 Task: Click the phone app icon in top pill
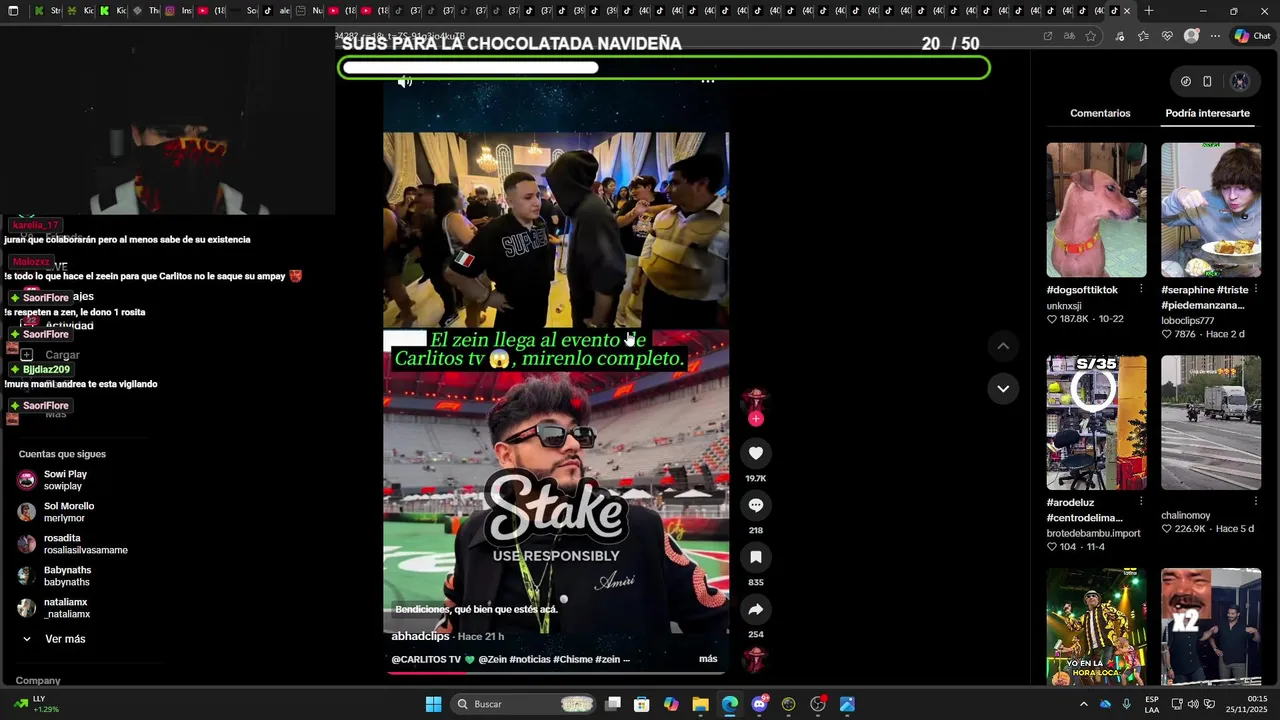pyautogui.click(x=1207, y=81)
